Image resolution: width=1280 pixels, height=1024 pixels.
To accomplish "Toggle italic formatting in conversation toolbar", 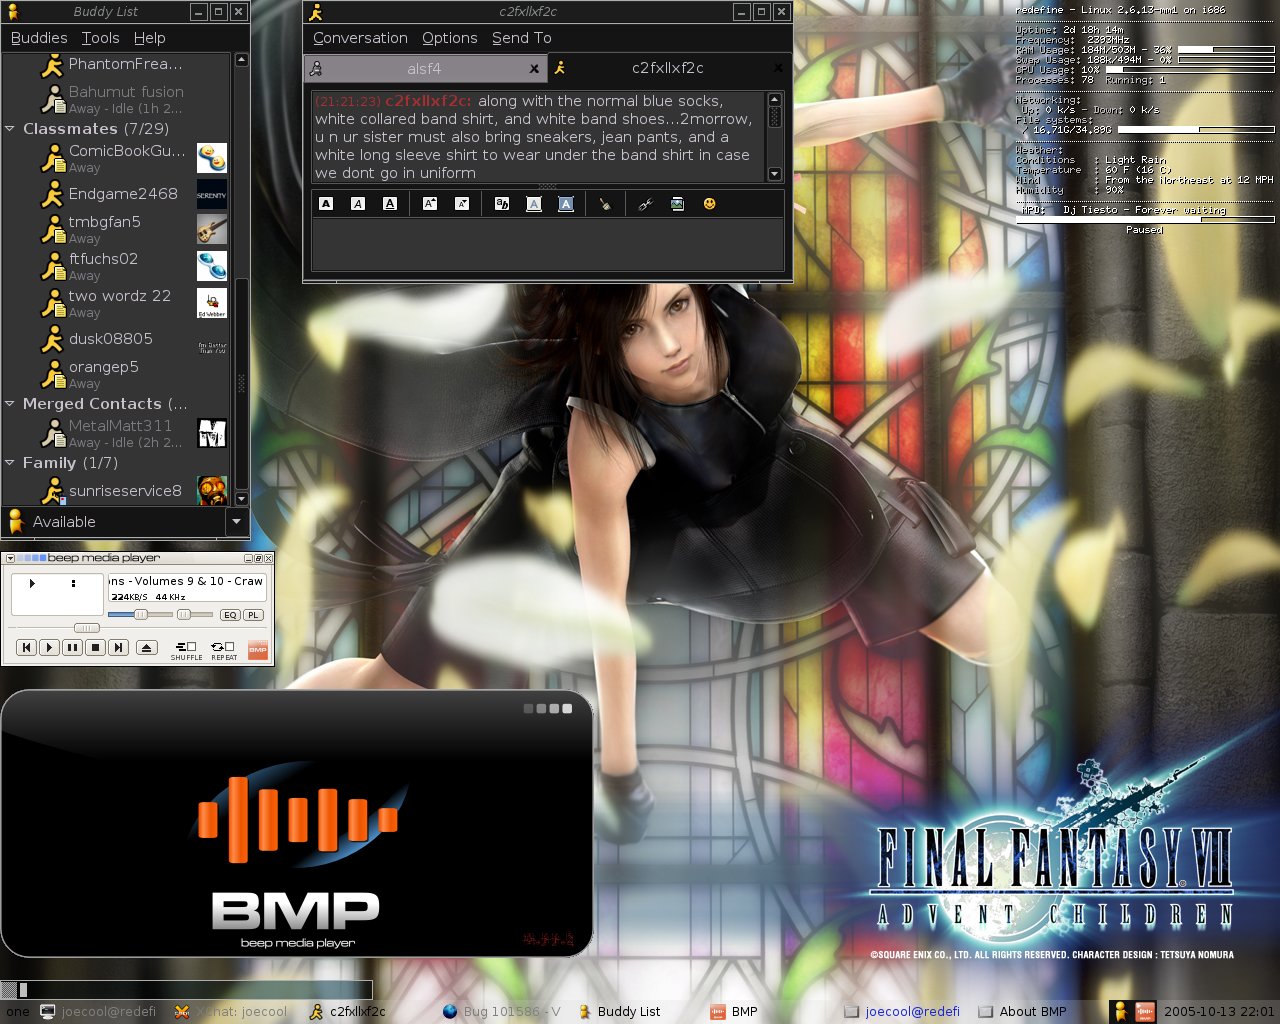I will click(358, 204).
